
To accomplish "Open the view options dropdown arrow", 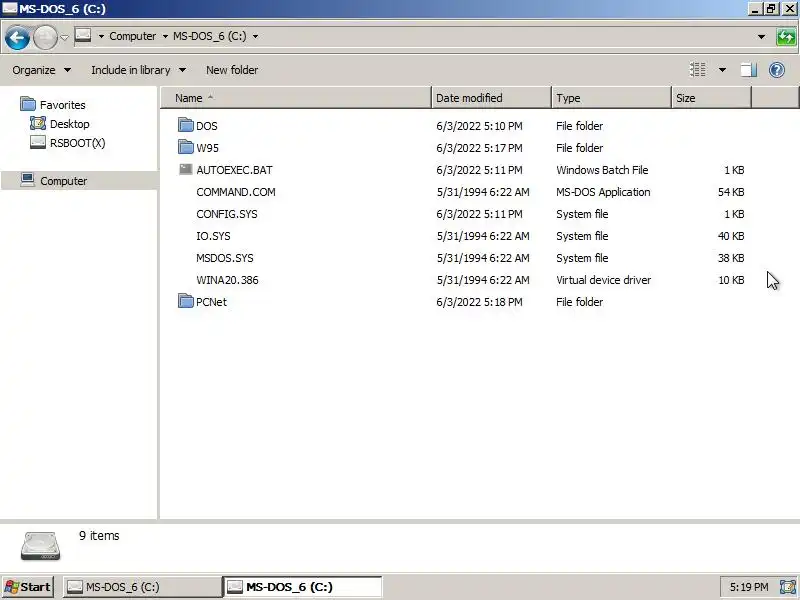I will (722, 70).
